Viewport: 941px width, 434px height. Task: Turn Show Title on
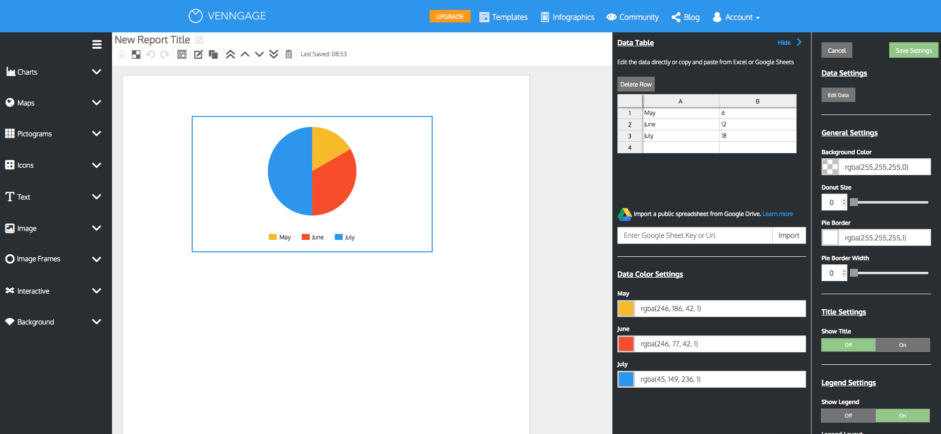tap(903, 345)
